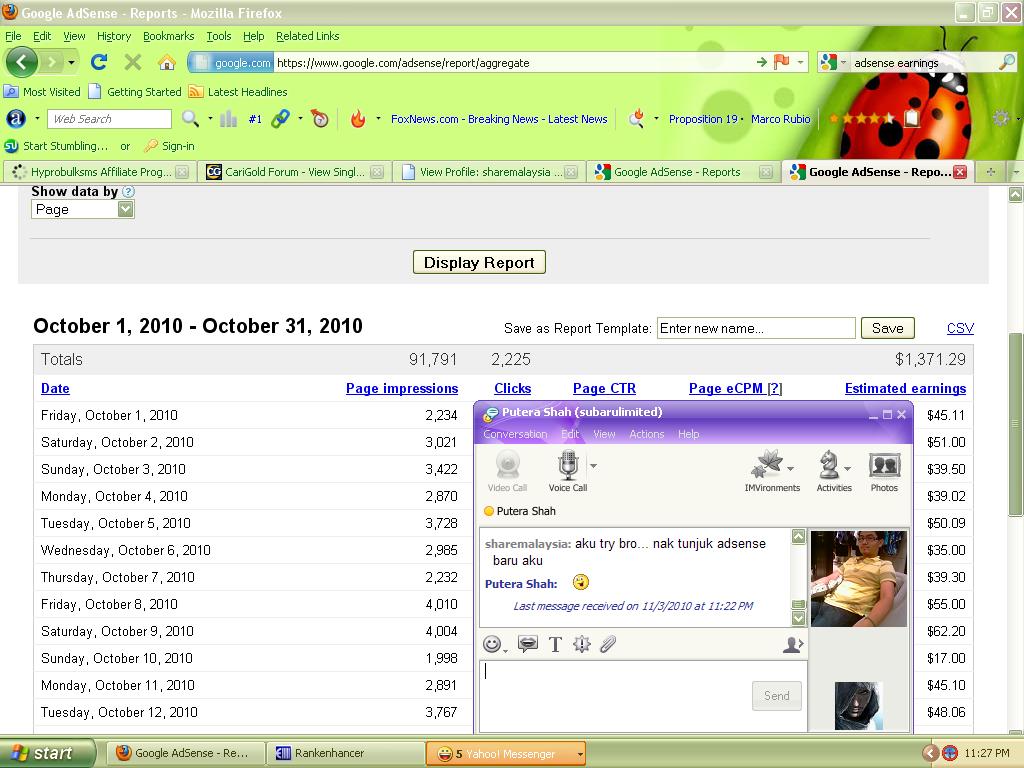Open the Tools menu in Firefox
Screen dimensions: 1024x768
pyautogui.click(x=219, y=36)
